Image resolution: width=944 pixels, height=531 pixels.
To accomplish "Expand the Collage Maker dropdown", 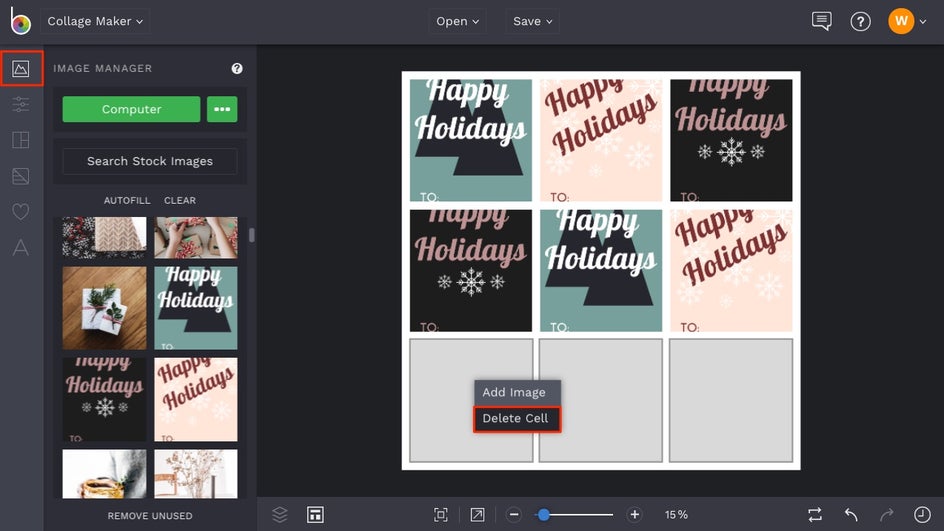I will pos(95,21).
